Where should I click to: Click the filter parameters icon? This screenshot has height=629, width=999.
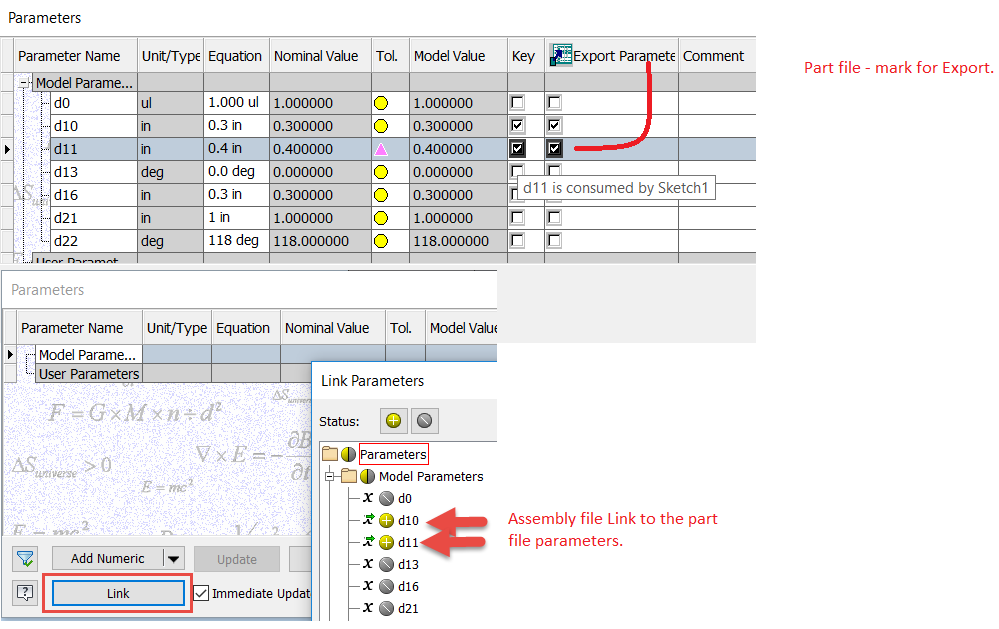23,560
